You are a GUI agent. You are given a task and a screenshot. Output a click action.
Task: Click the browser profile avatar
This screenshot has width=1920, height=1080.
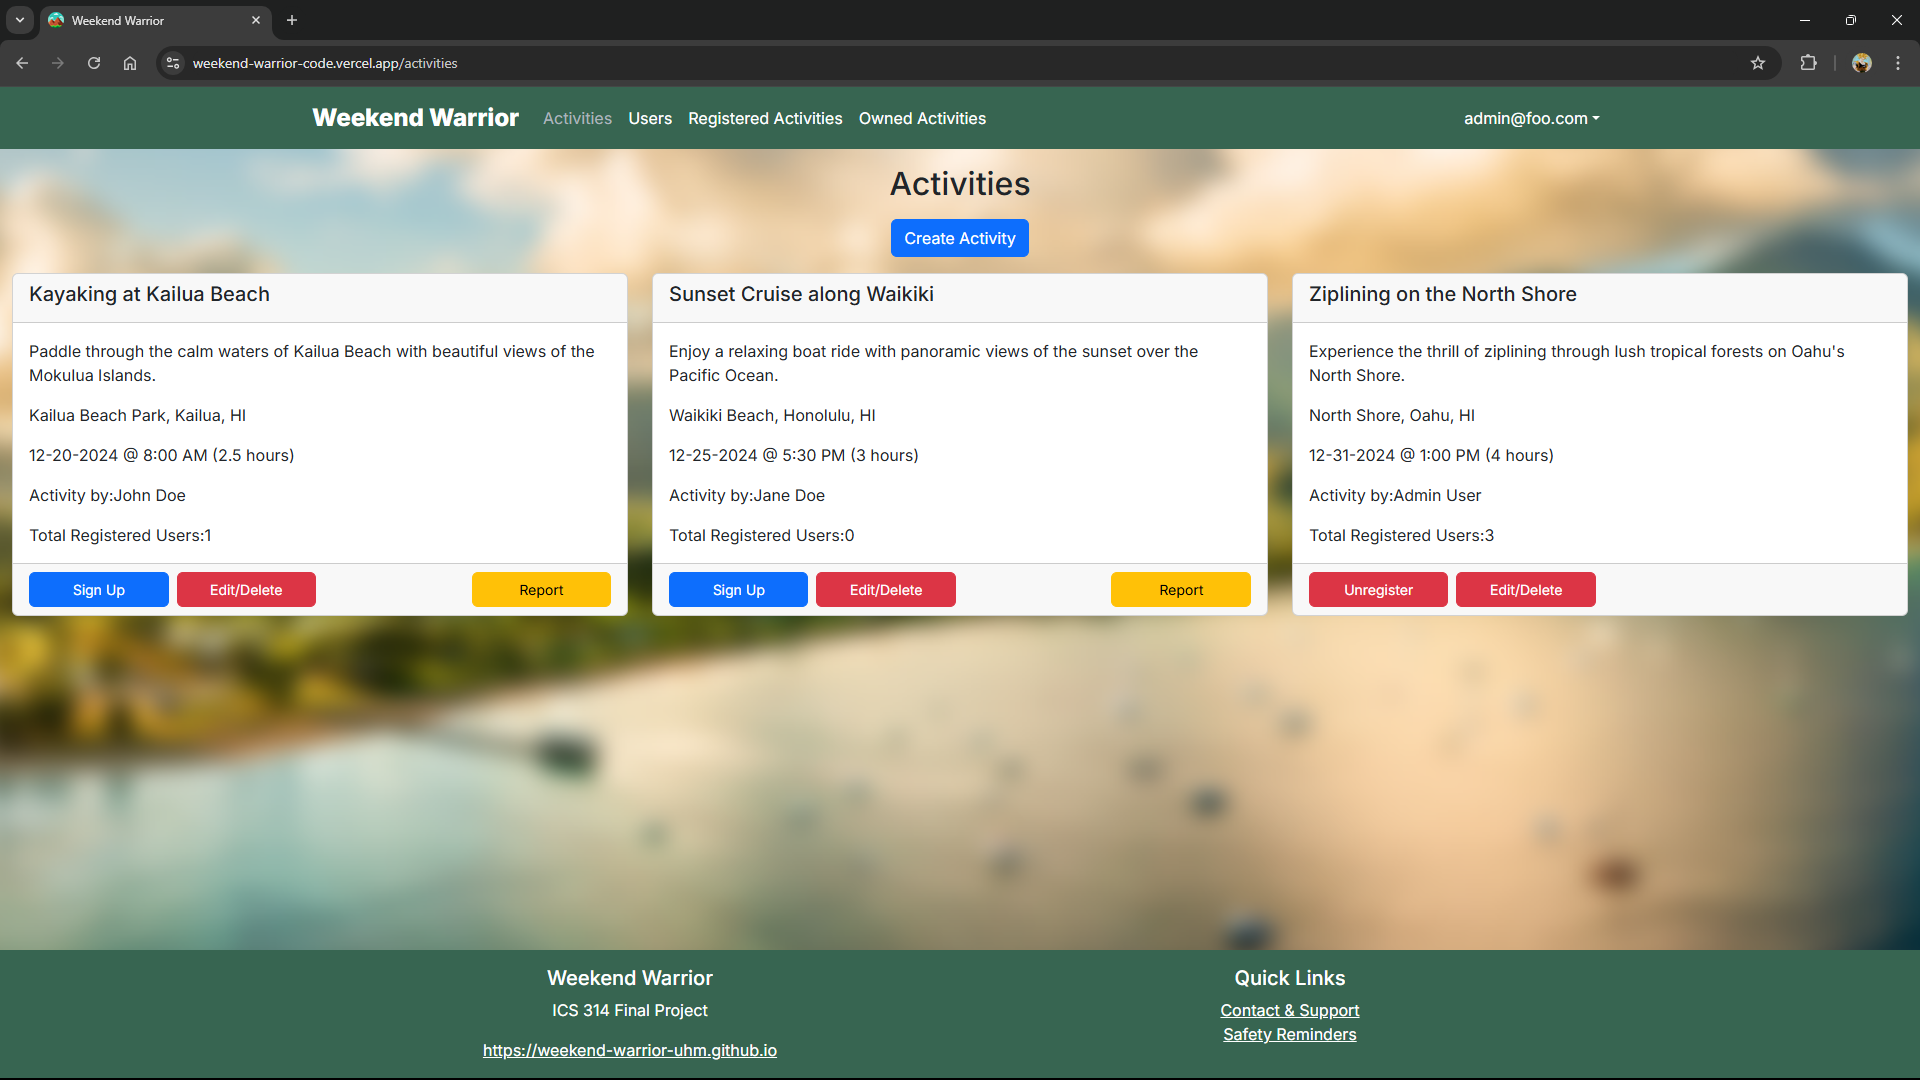click(x=1862, y=63)
